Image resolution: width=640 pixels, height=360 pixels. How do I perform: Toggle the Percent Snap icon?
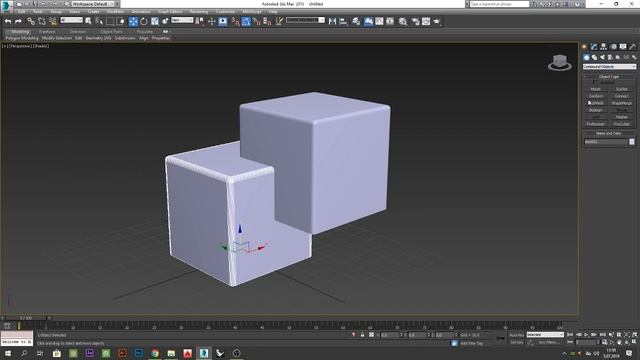[257, 21]
